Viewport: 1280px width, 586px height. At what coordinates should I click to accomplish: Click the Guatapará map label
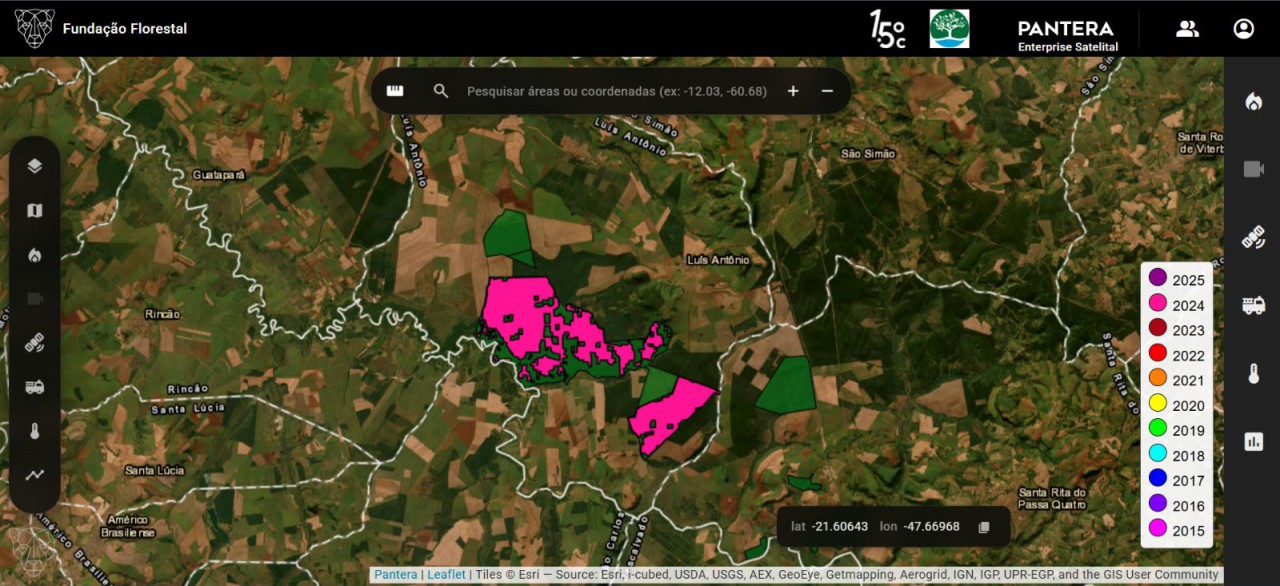point(219,174)
